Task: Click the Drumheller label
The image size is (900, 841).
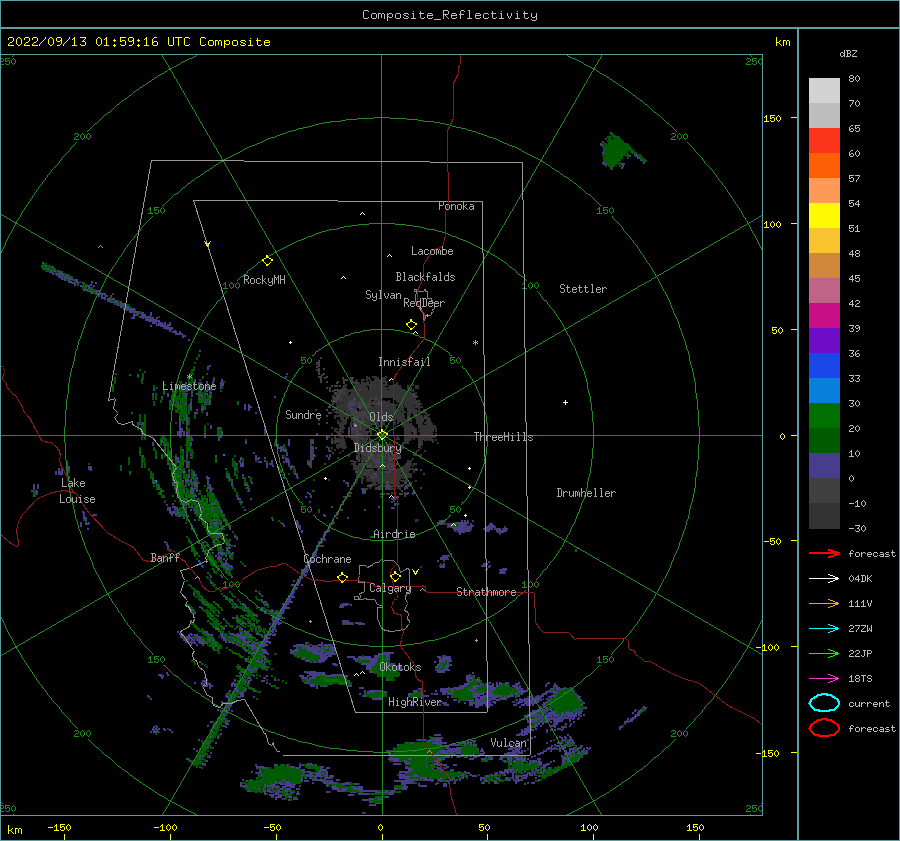Action: pyautogui.click(x=586, y=493)
